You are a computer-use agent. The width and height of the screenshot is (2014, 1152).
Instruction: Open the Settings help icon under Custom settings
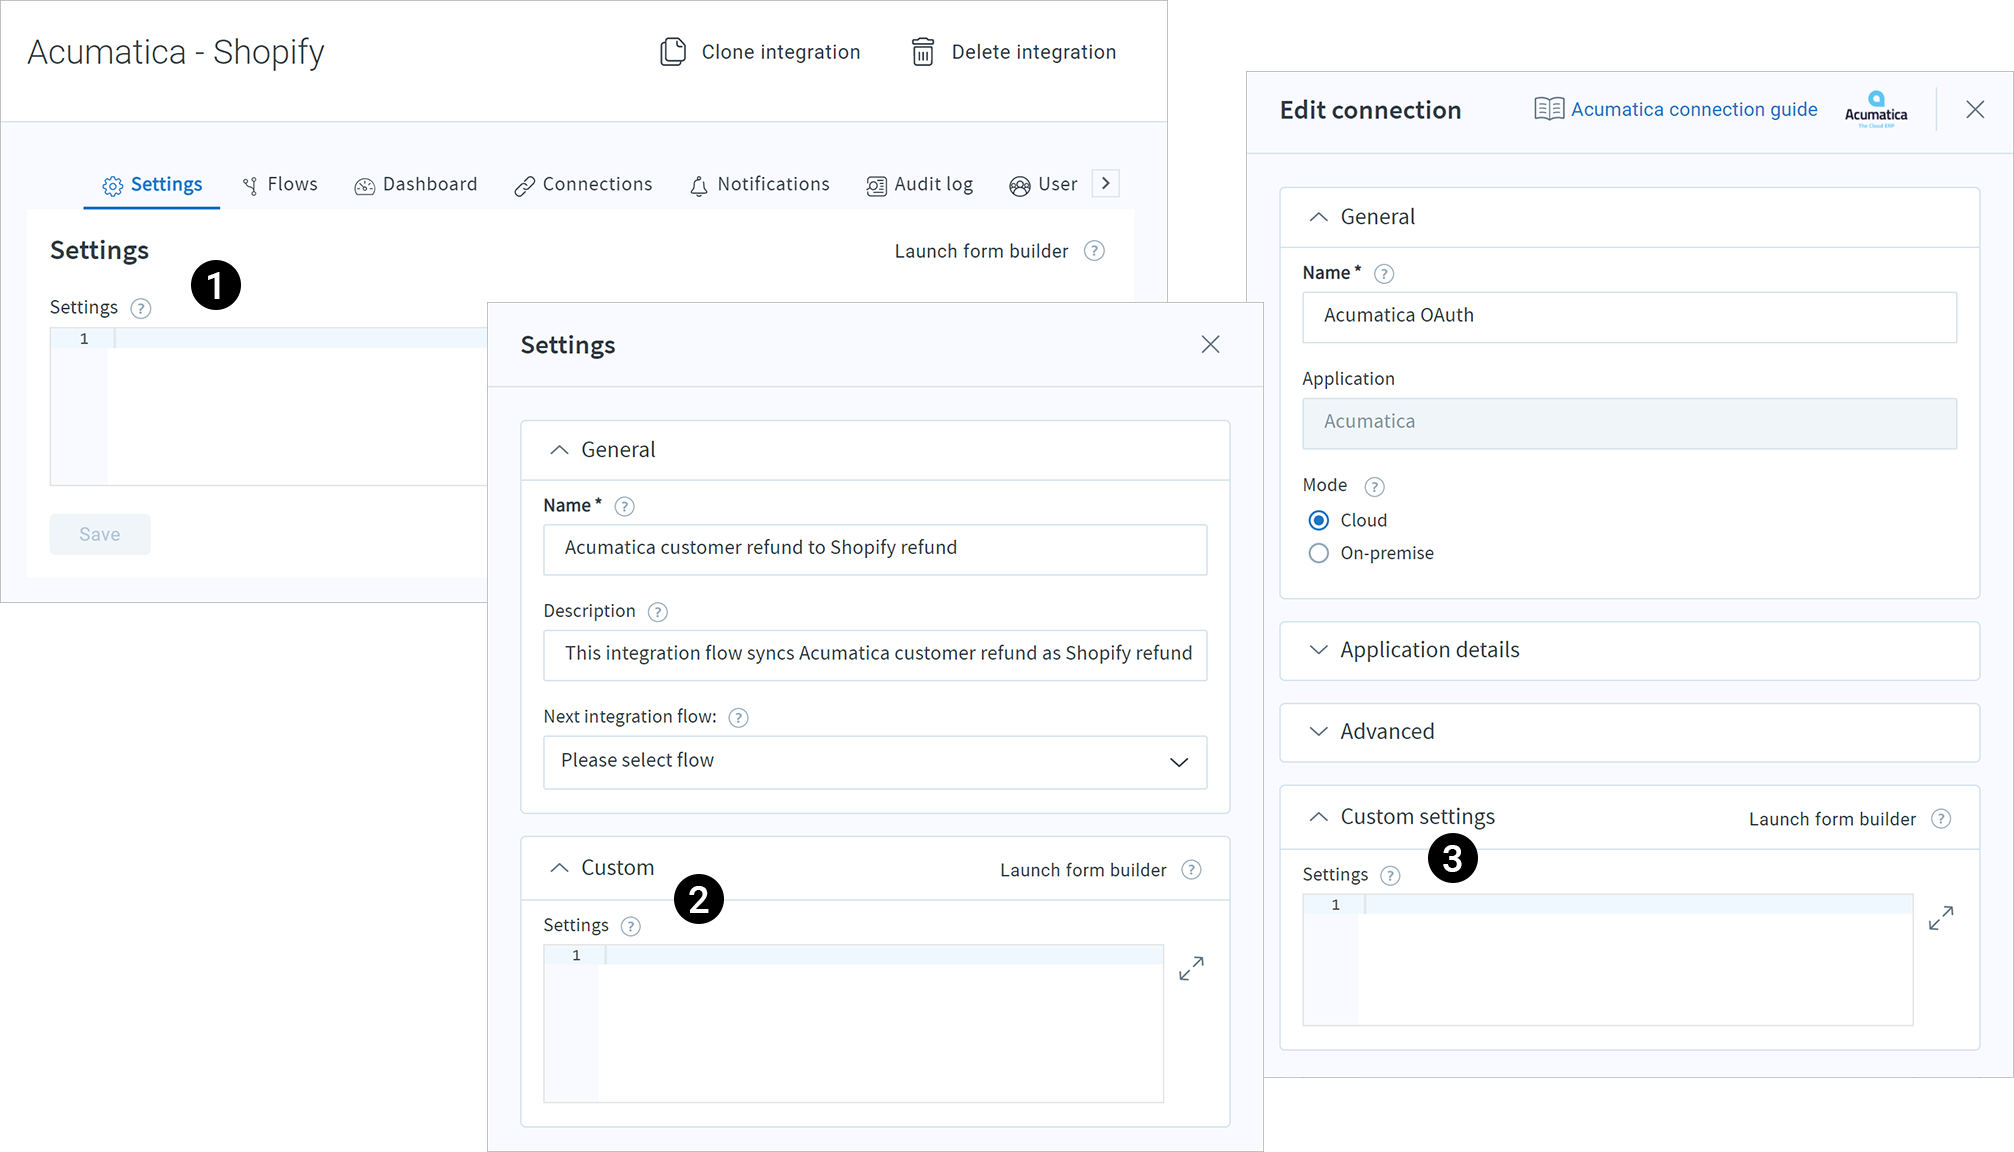click(1390, 876)
